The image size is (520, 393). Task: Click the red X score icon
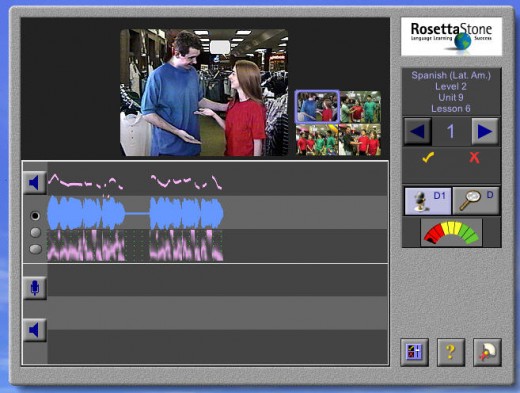coord(474,157)
